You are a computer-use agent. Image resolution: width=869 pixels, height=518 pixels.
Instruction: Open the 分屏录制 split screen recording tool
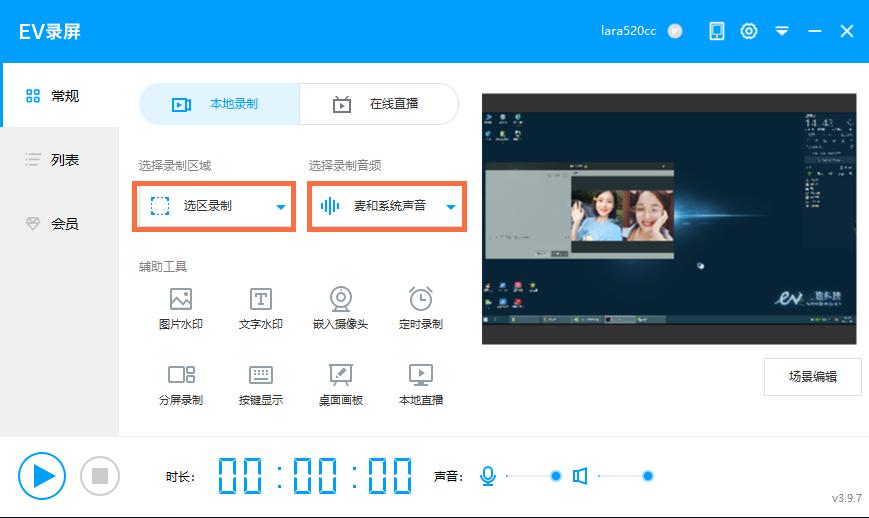pyautogui.click(x=181, y=385)
